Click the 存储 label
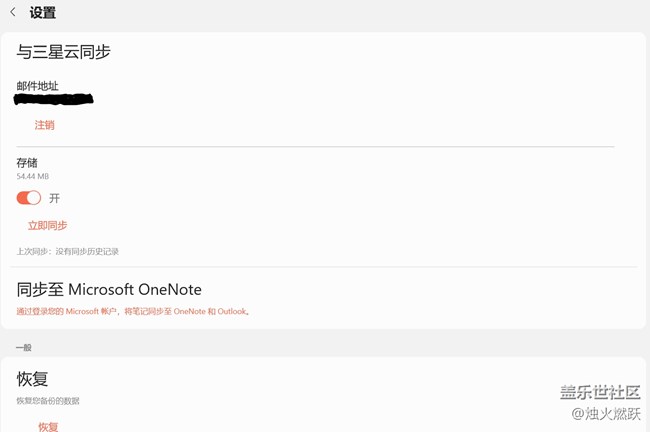The height and width of the screenshot is (432, 650). [x=27, y=162]
